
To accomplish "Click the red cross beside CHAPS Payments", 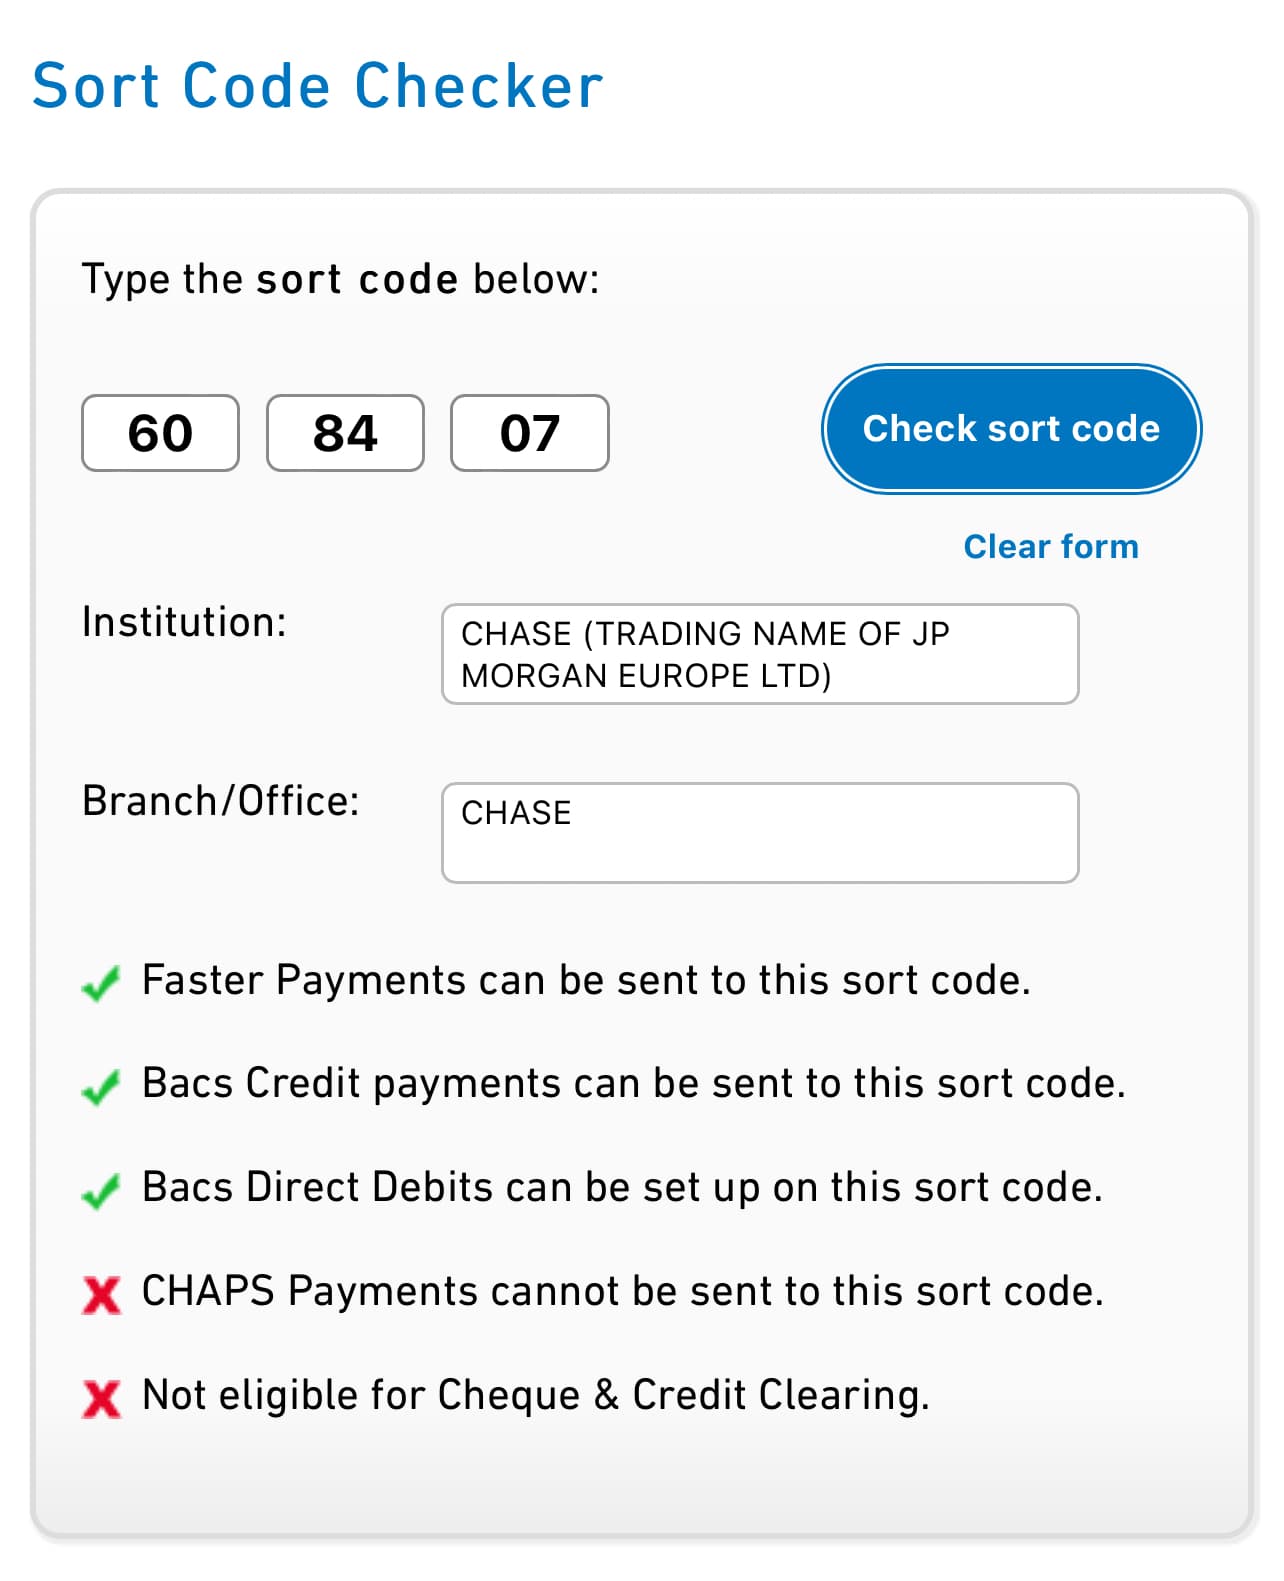I will click(101, 1295).
